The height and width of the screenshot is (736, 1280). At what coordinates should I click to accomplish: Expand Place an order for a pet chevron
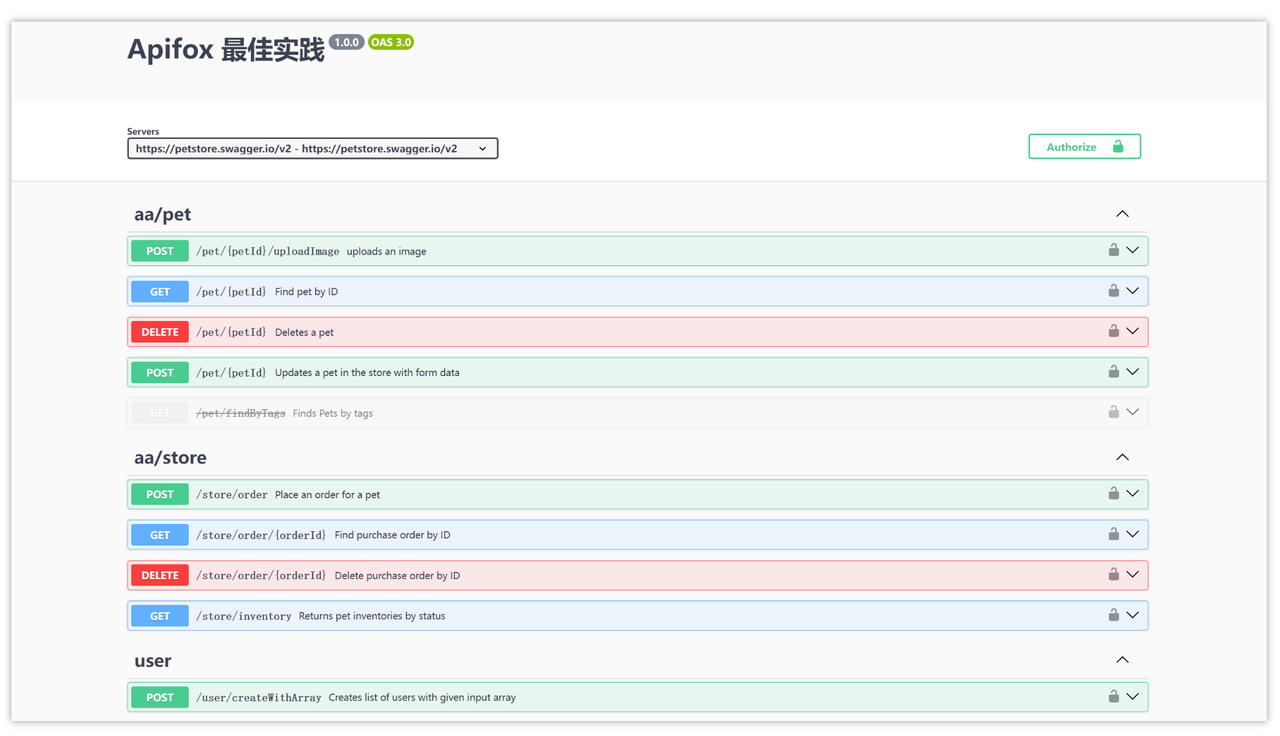click(x=1133, y=494)
